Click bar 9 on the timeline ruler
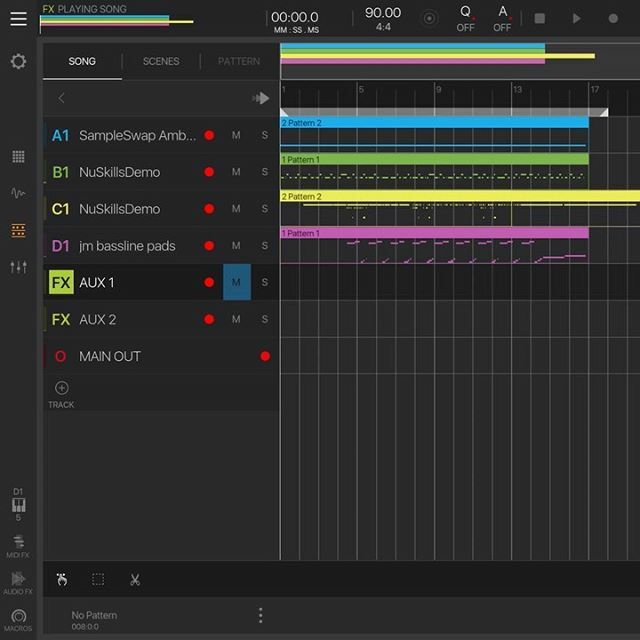The image size is (640, 640). pyautogui.click(x=438, y=89)
